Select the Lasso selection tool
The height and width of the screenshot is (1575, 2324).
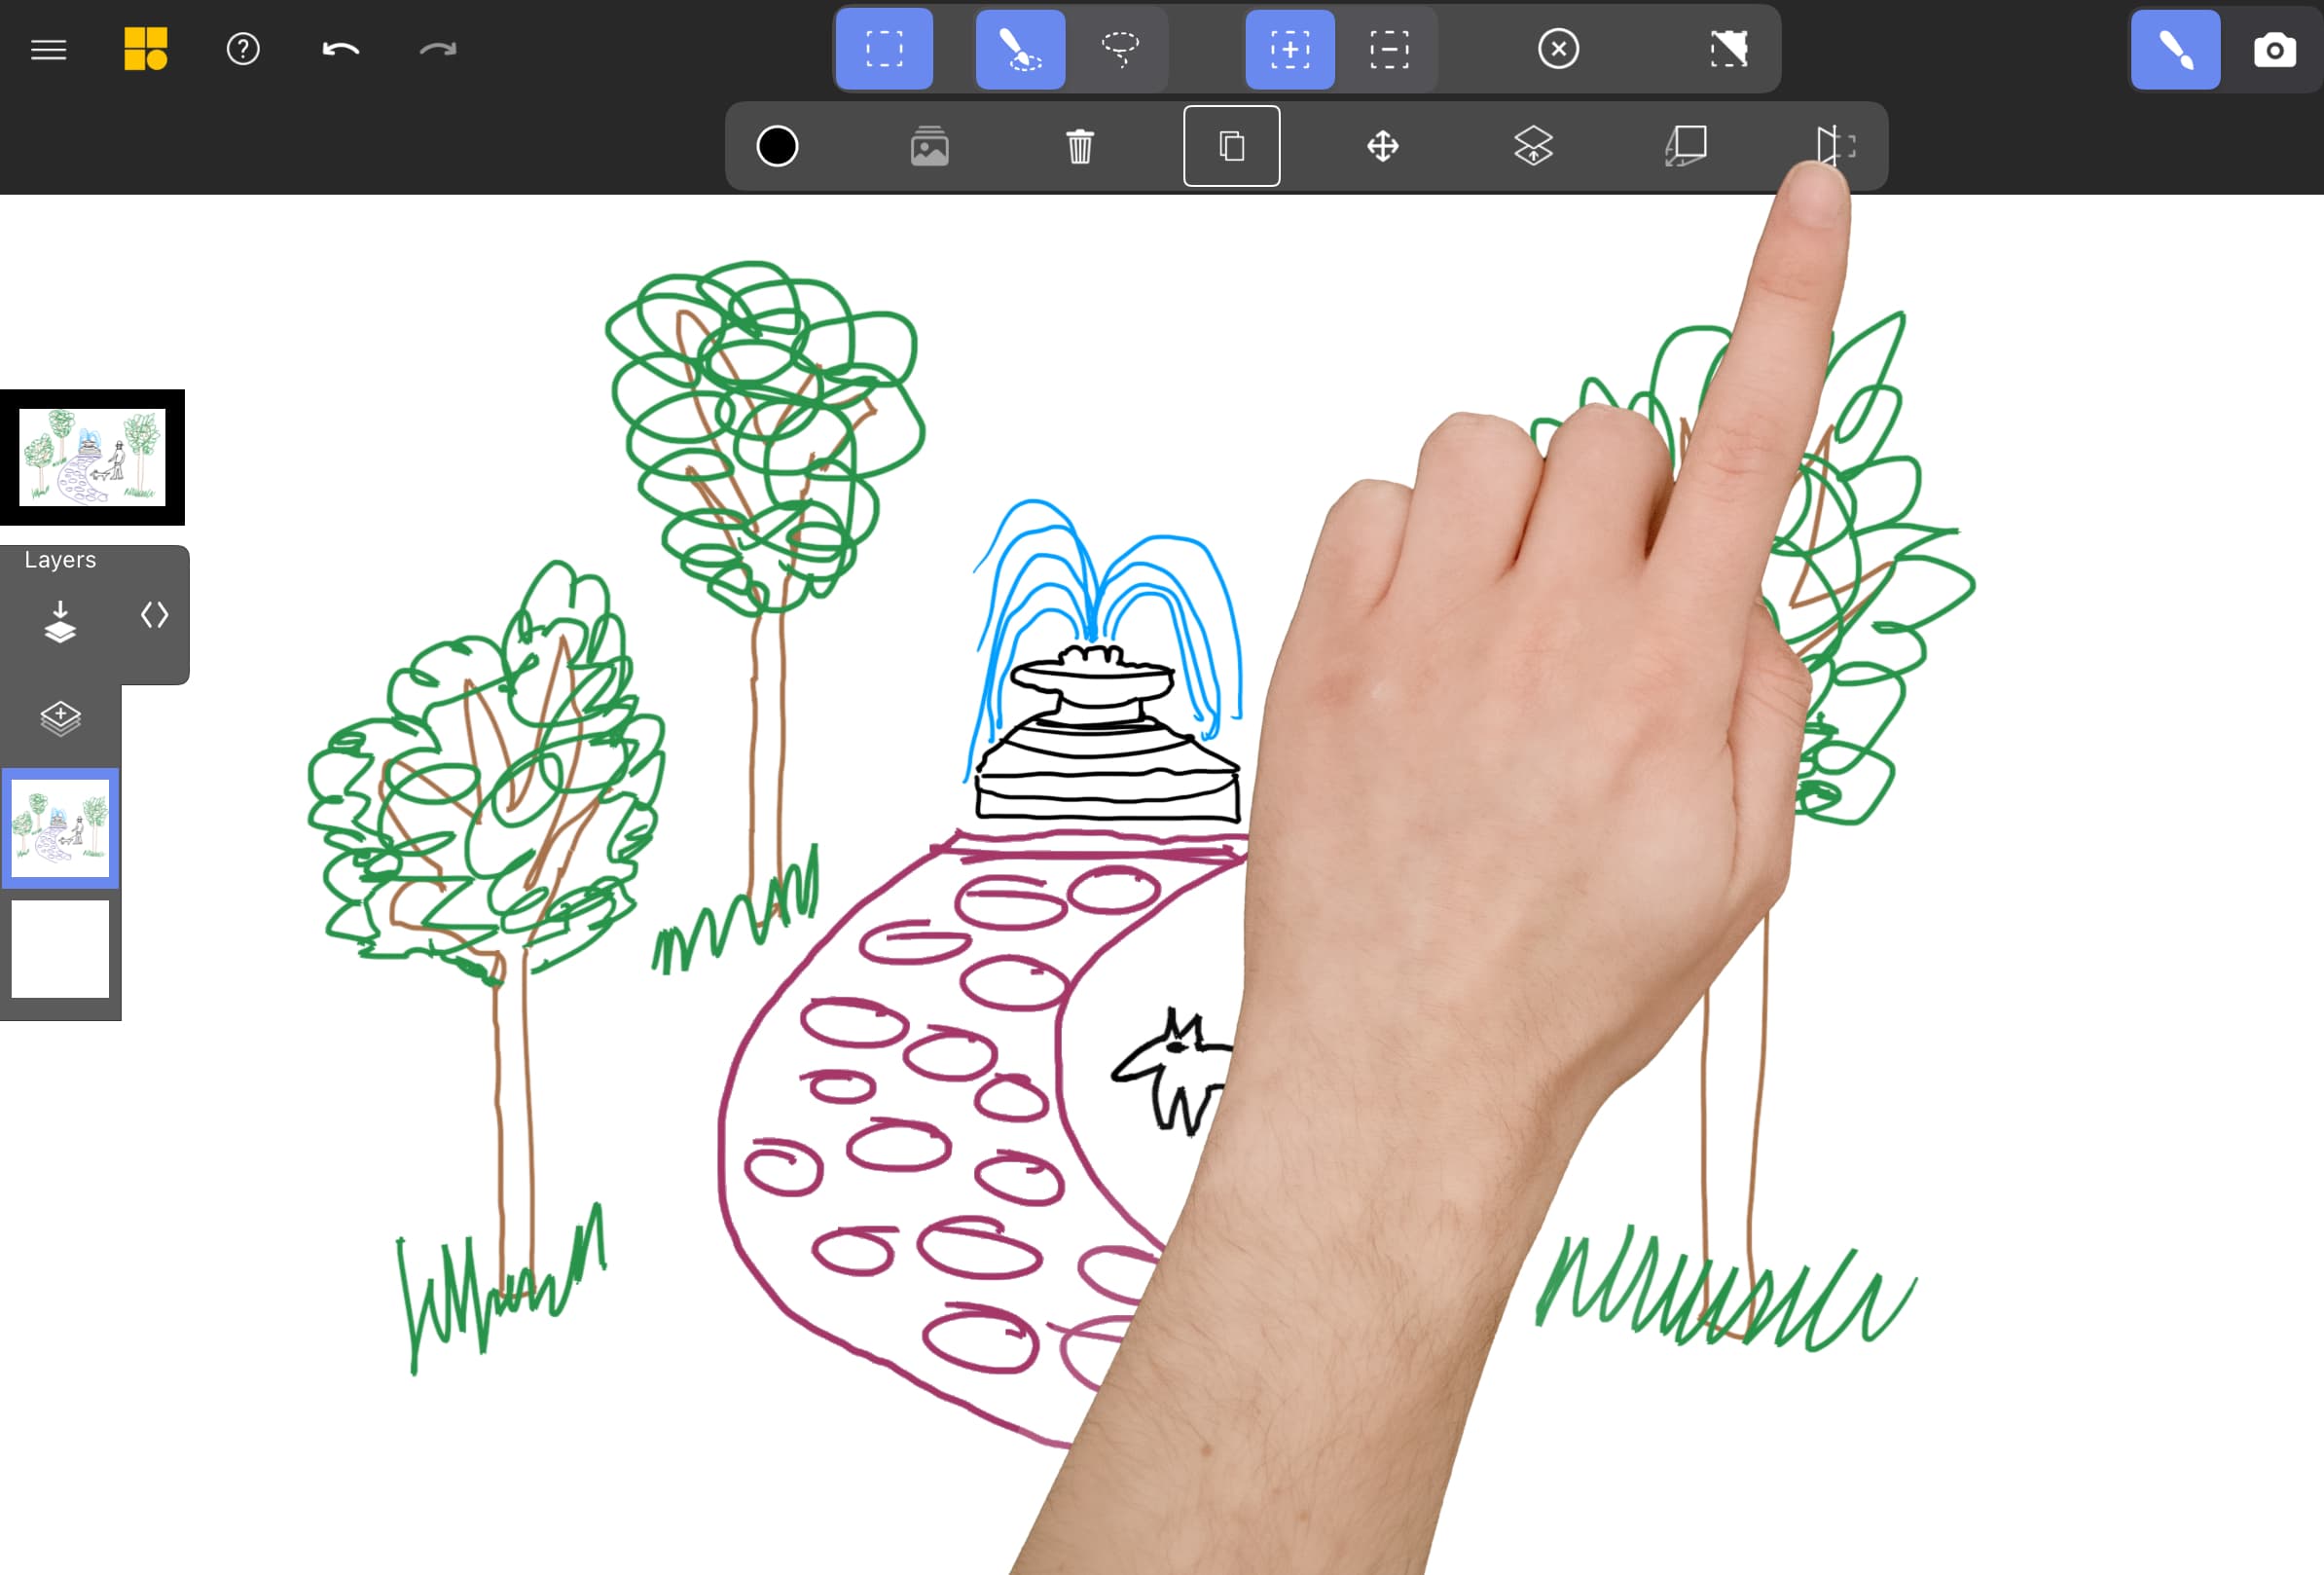click(x=1119, y=48)
